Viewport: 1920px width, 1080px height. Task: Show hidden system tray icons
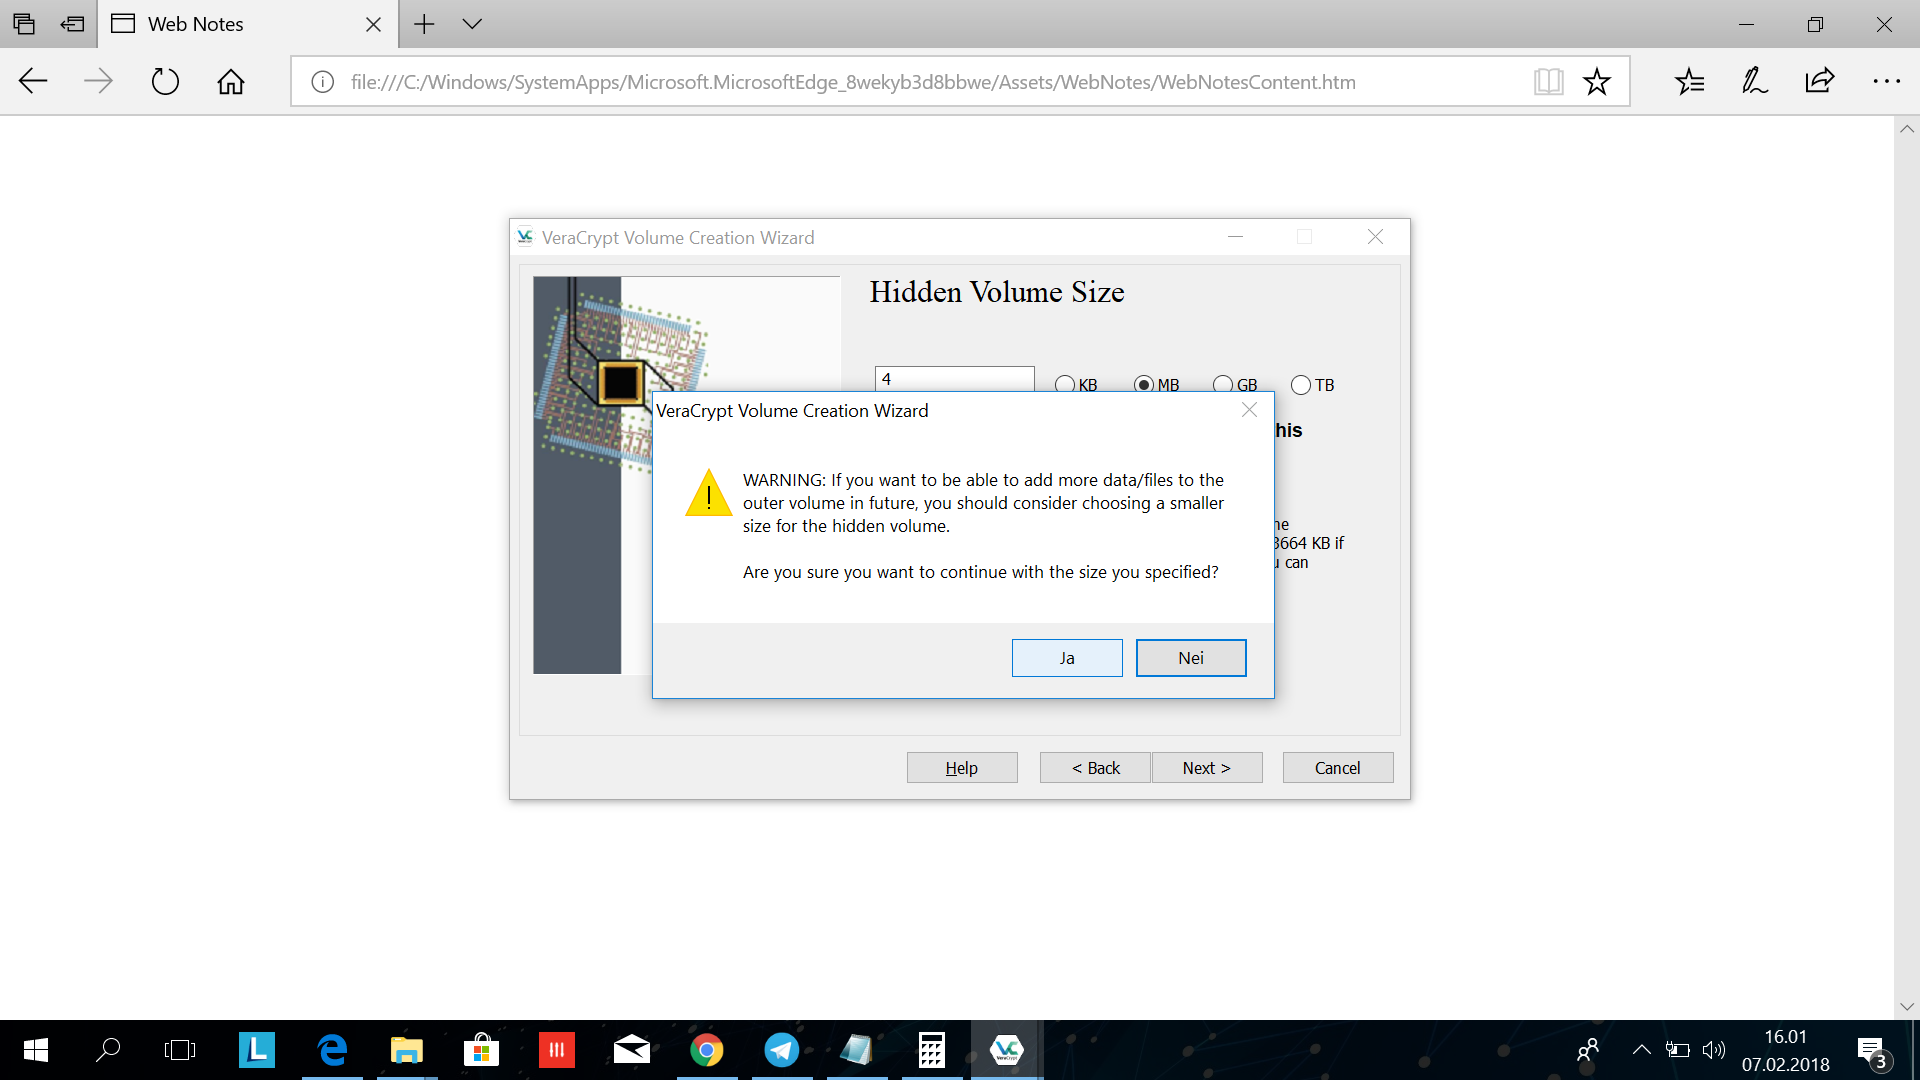click(1641, 1050)
